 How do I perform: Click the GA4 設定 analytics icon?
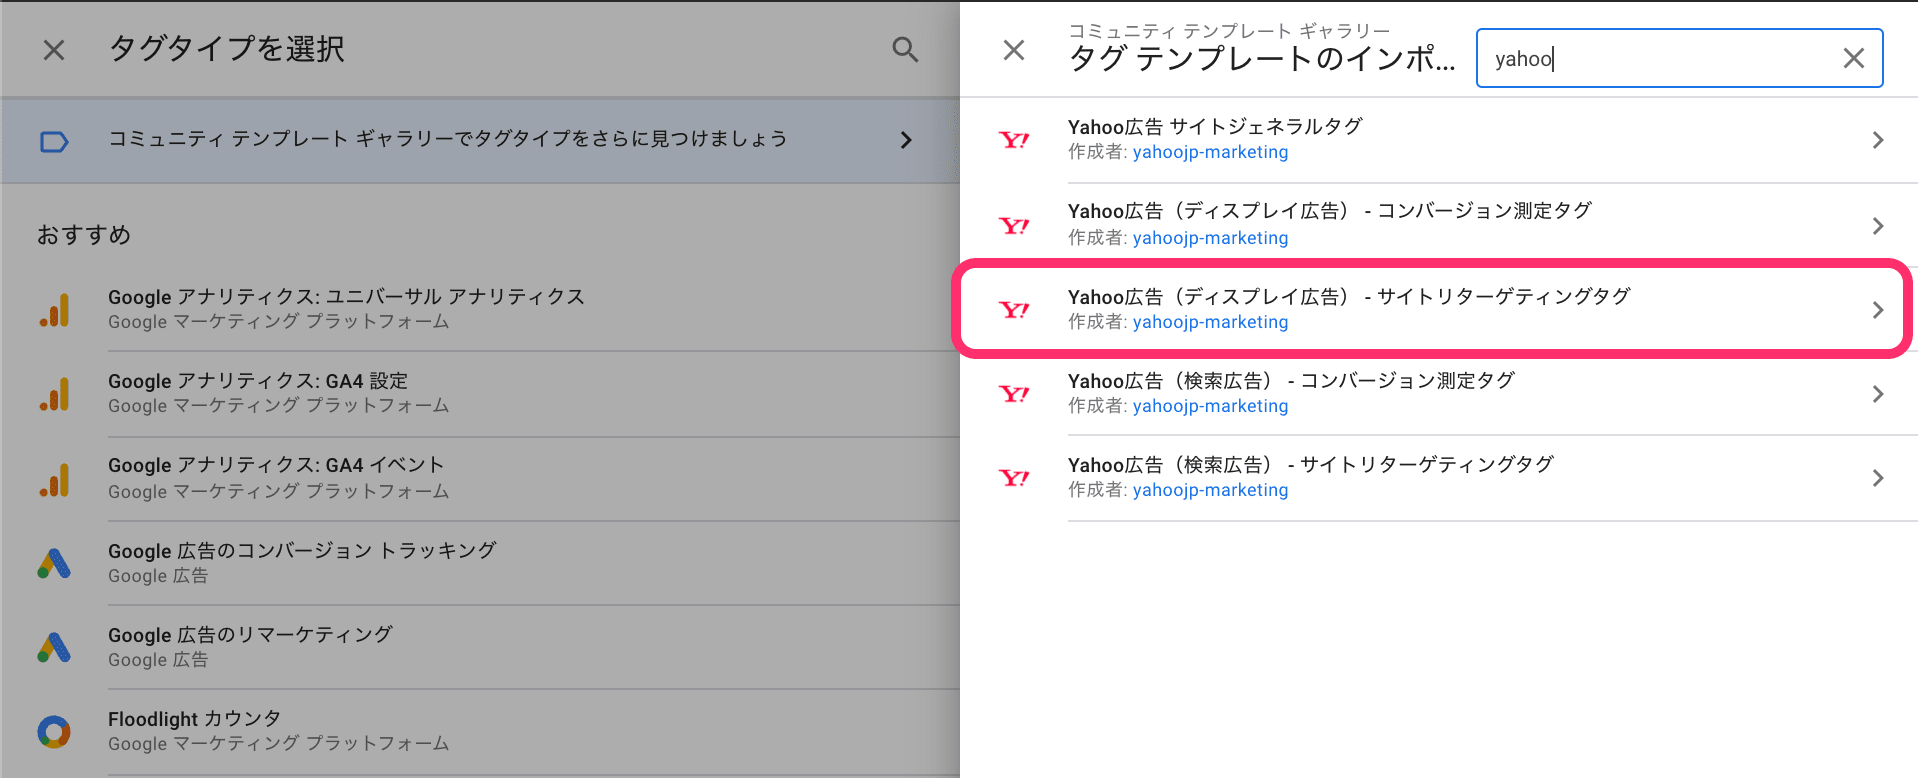tap(54, 394)
